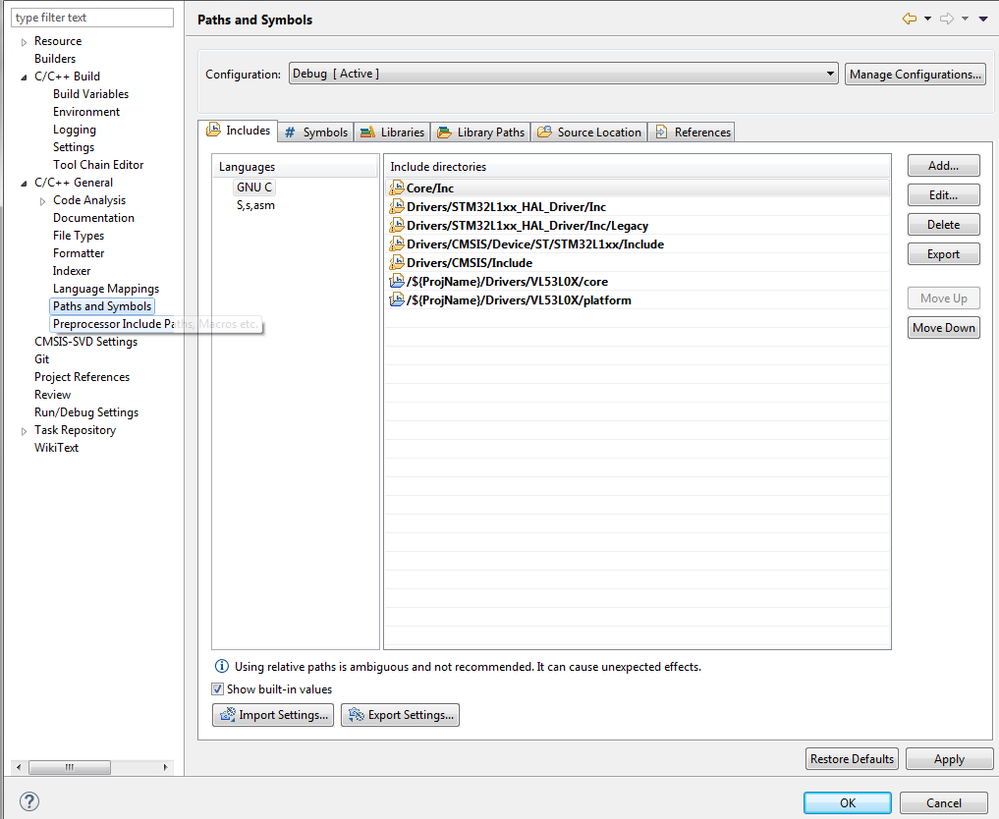Switch to the Library Paths tab
This screenshot has width=999, height=819.
[x=481, y=132]
